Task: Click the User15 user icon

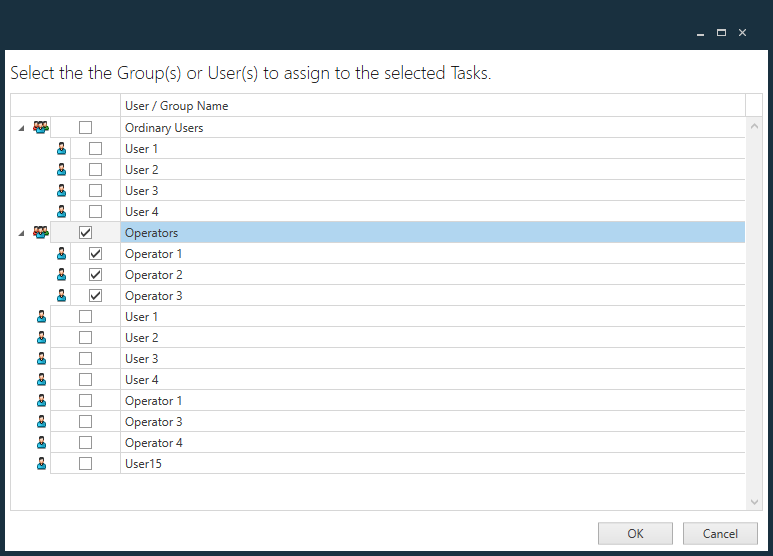Action: tap(41, 464)
